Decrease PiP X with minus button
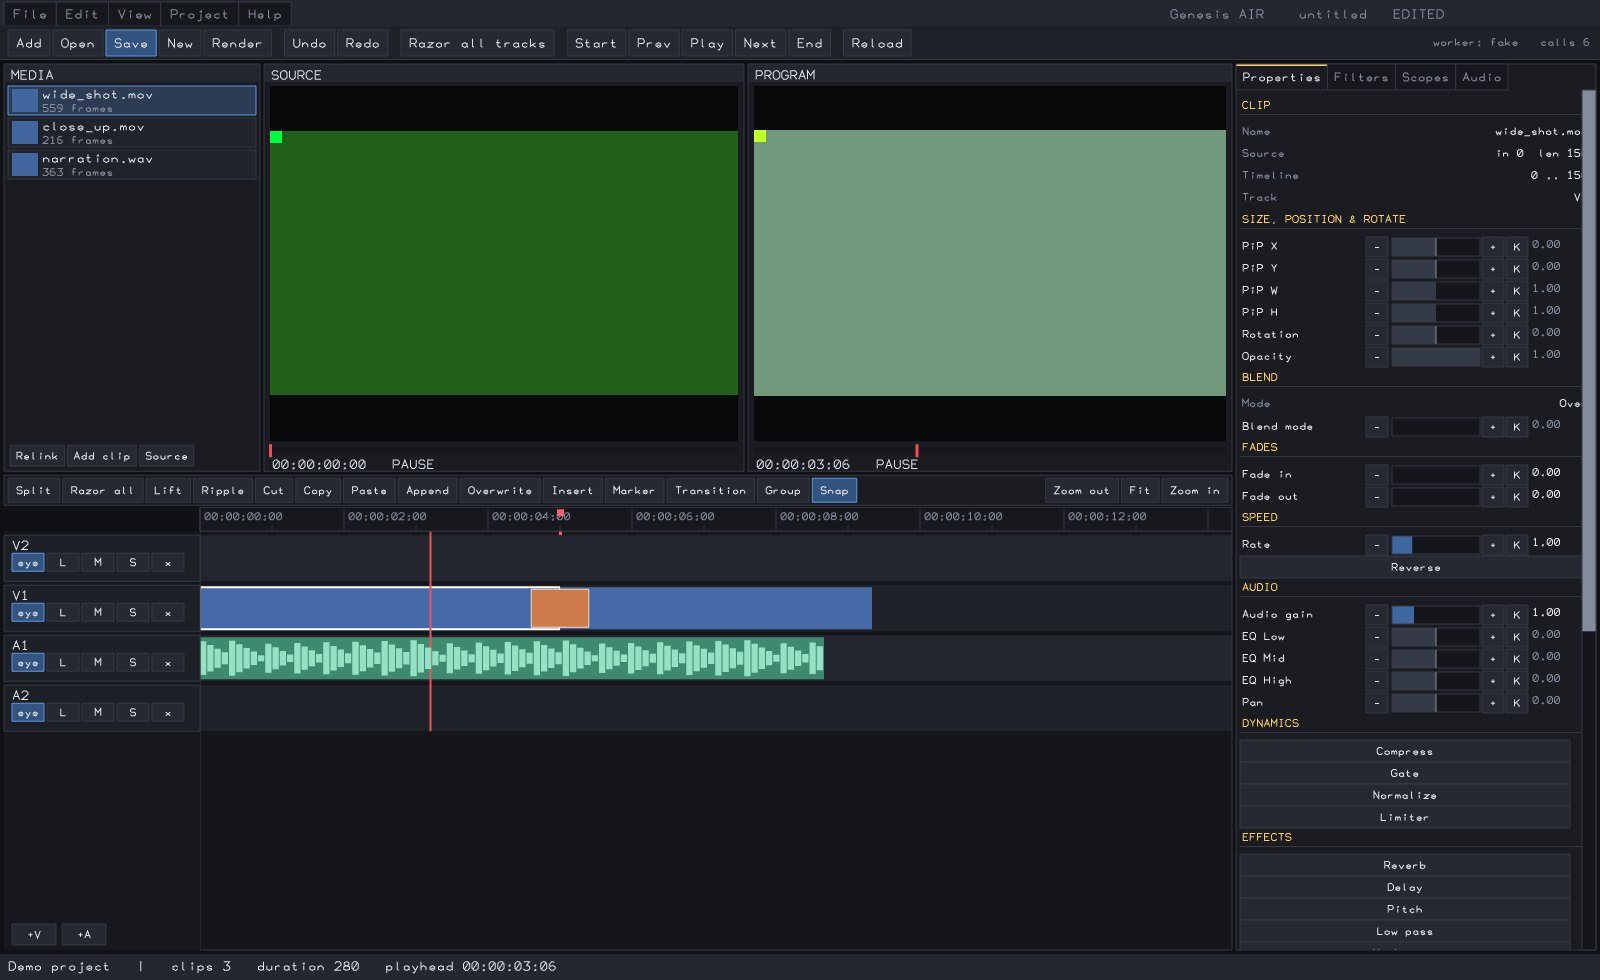This screenshot has width=1600, height=980. pos(1377,247)
